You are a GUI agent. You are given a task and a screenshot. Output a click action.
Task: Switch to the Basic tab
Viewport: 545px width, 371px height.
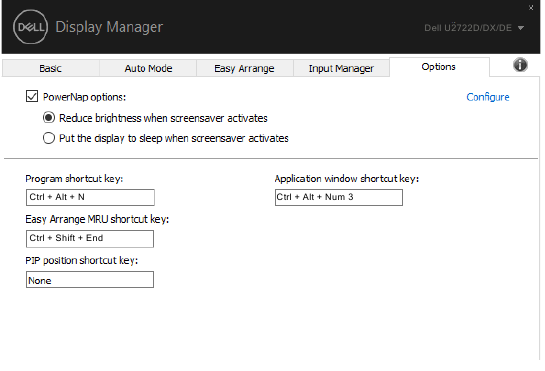51,68
